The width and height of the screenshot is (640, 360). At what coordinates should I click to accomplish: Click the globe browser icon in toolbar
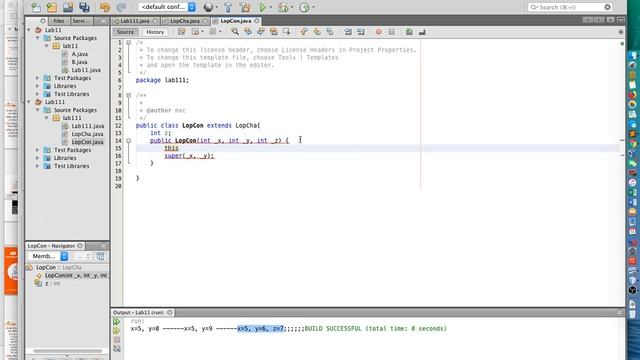tap(208, 7)
